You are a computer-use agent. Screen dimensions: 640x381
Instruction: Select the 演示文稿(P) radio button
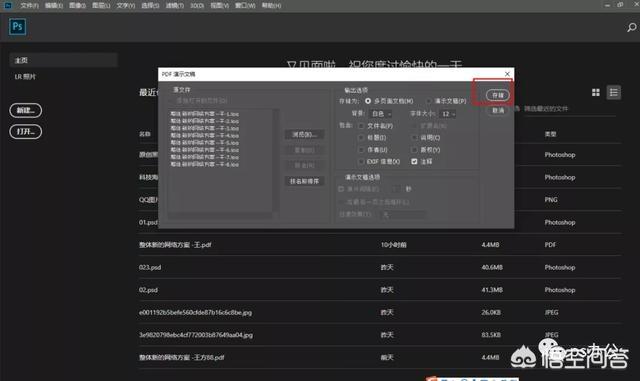tap(429, 101)
